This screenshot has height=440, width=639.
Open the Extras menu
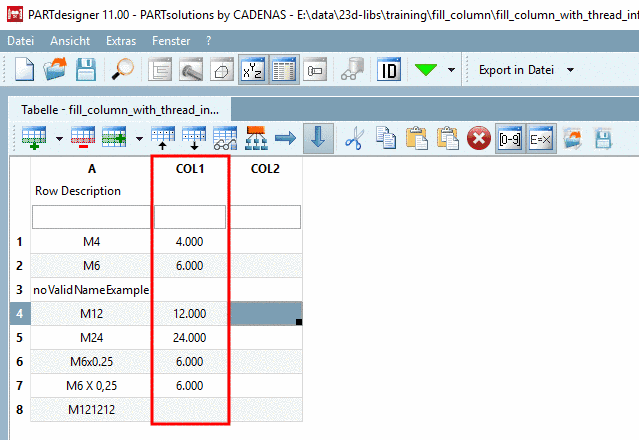click(121, 41)
